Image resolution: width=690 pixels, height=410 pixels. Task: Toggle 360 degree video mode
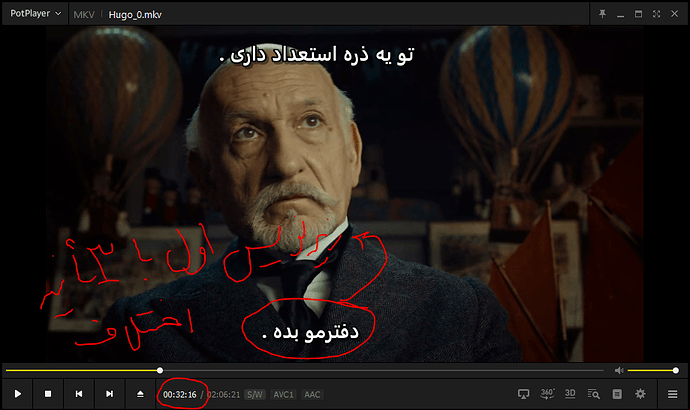[547, 394]
